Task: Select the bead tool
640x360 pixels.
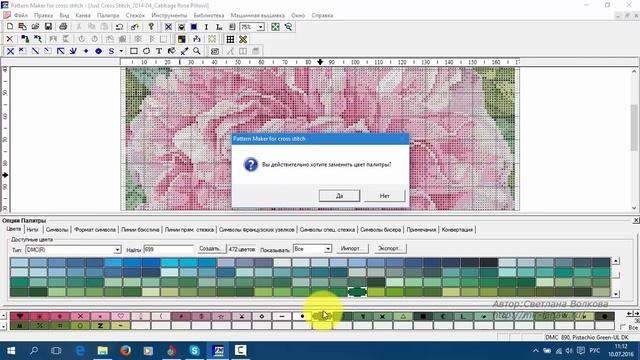Action: (98, 51)
